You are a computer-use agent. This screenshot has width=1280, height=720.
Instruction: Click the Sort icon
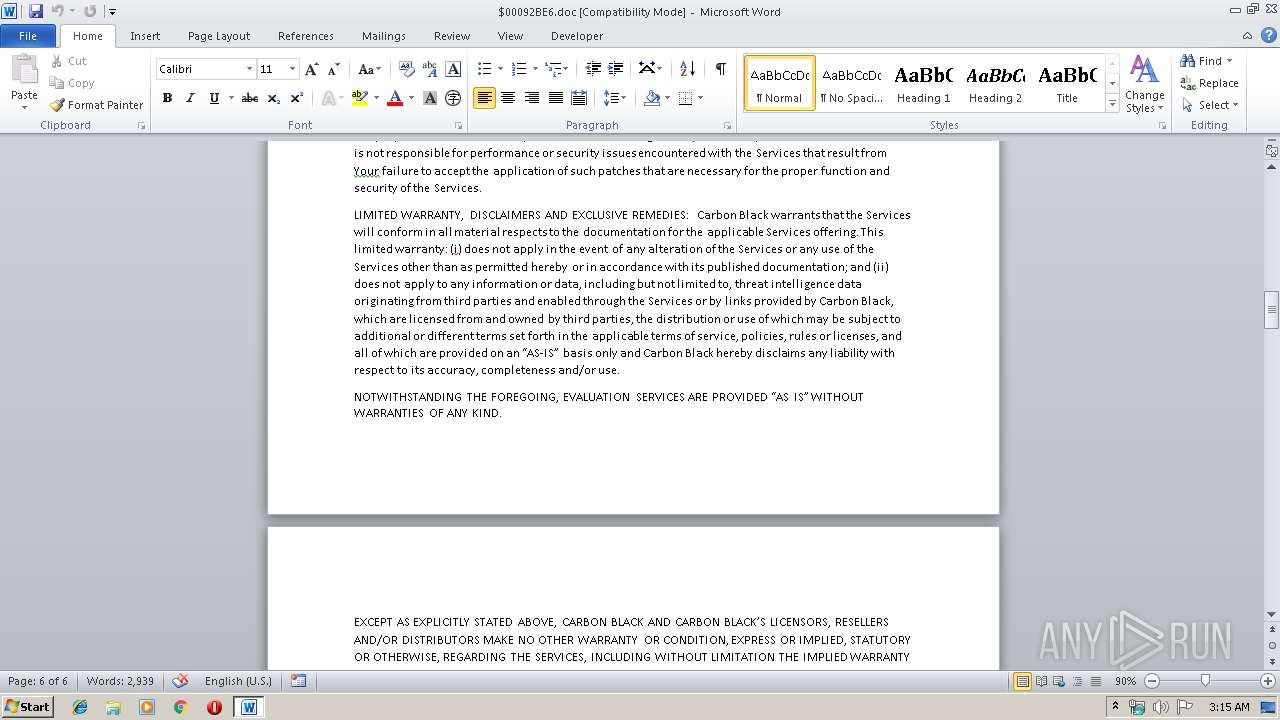(687, 69)
